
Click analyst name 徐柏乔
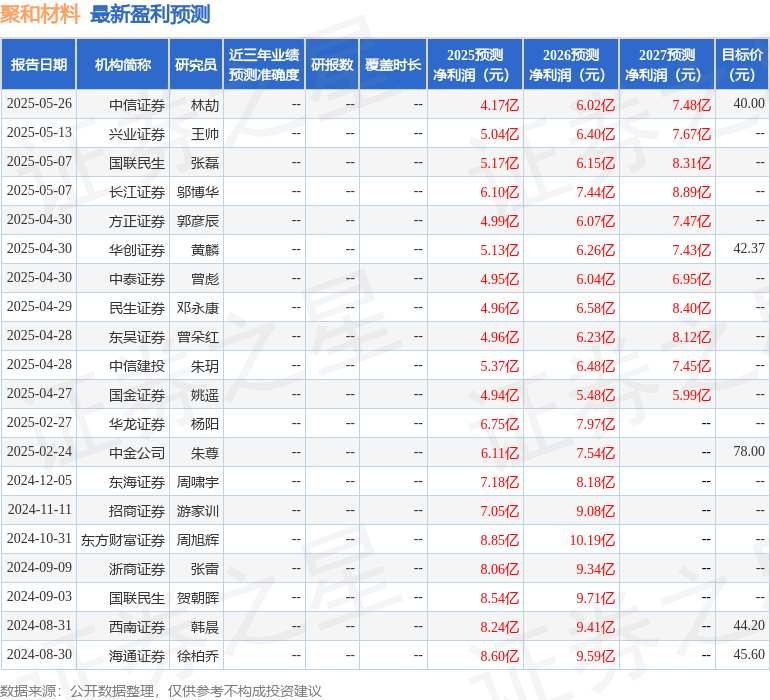coord(198,656)
